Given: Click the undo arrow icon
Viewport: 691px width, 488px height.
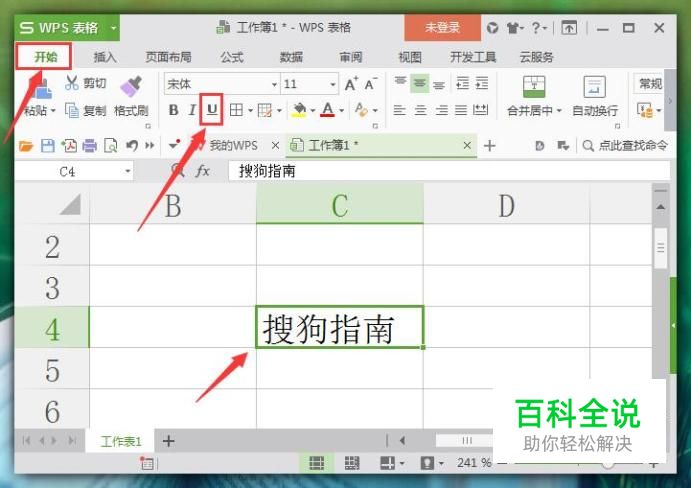Looking at the screenshot, I should click(132, 145).
